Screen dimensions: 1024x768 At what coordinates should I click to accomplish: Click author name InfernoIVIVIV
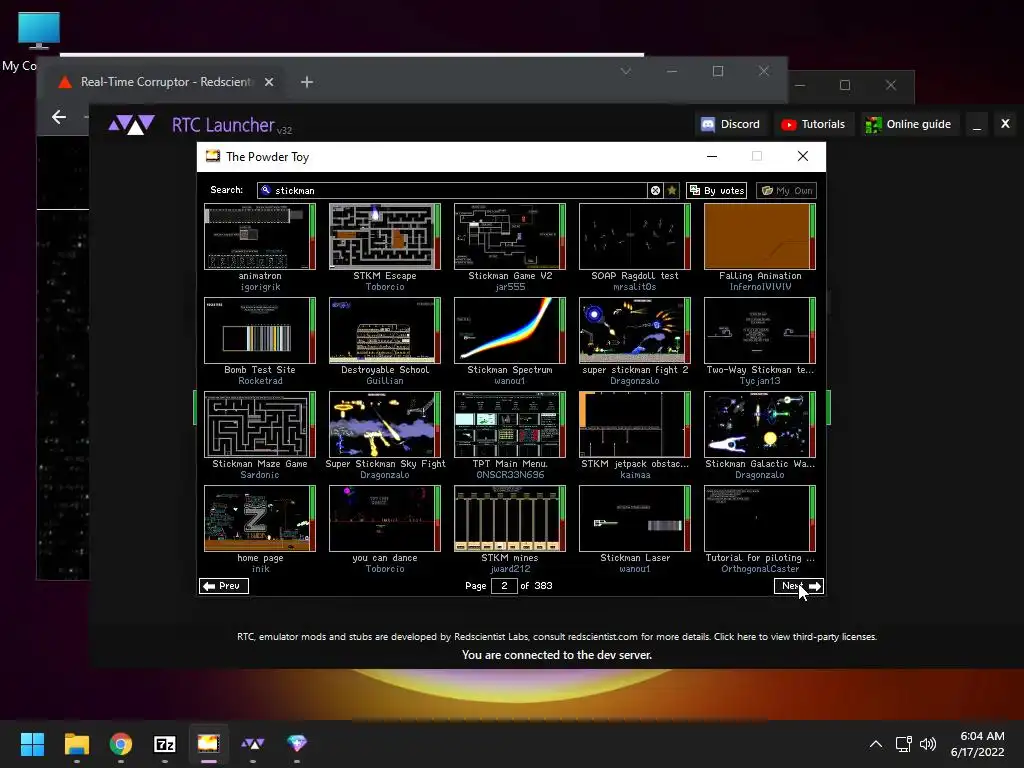pos(760,287)
